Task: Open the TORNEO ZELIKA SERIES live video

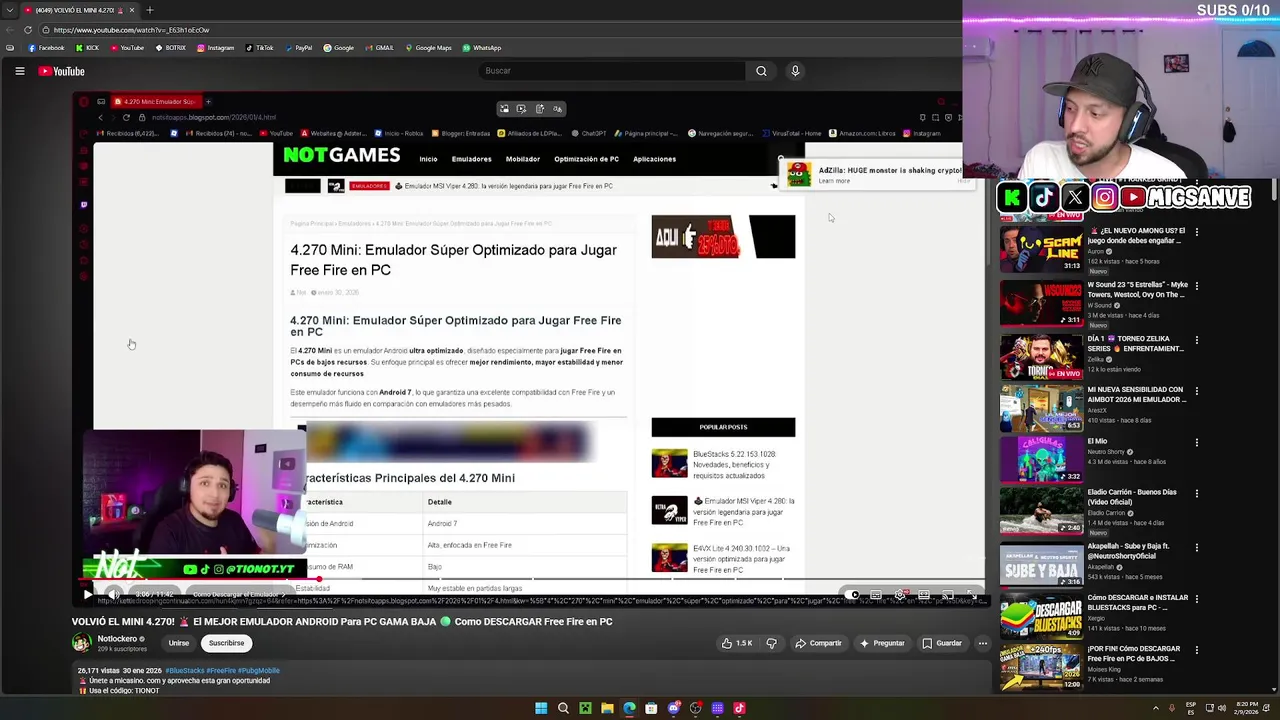Action: click(1041, 356)
